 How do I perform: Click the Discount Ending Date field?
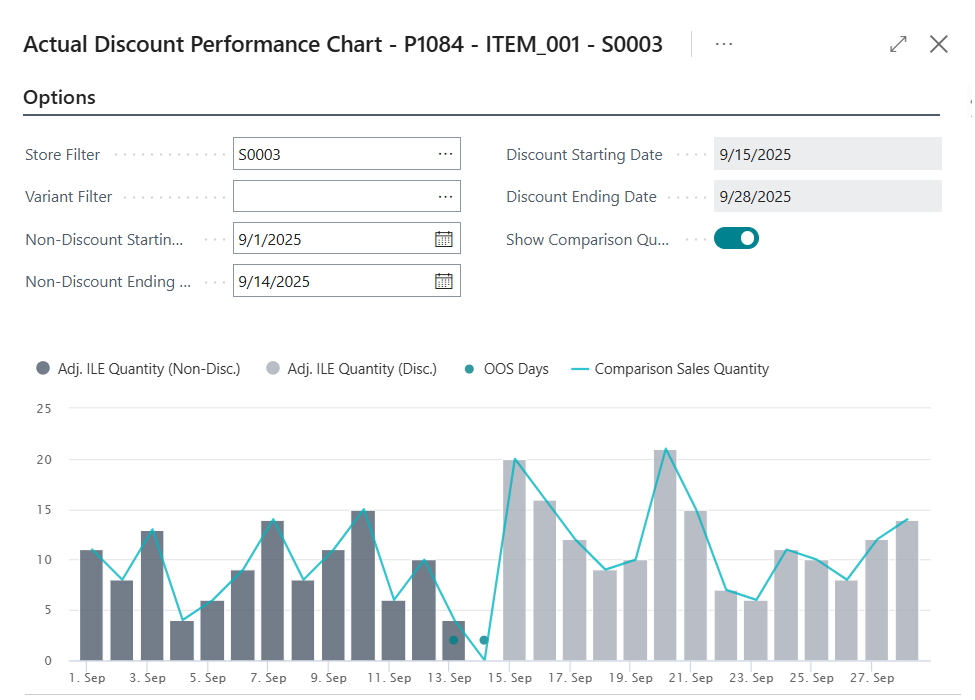pos(827,197)
